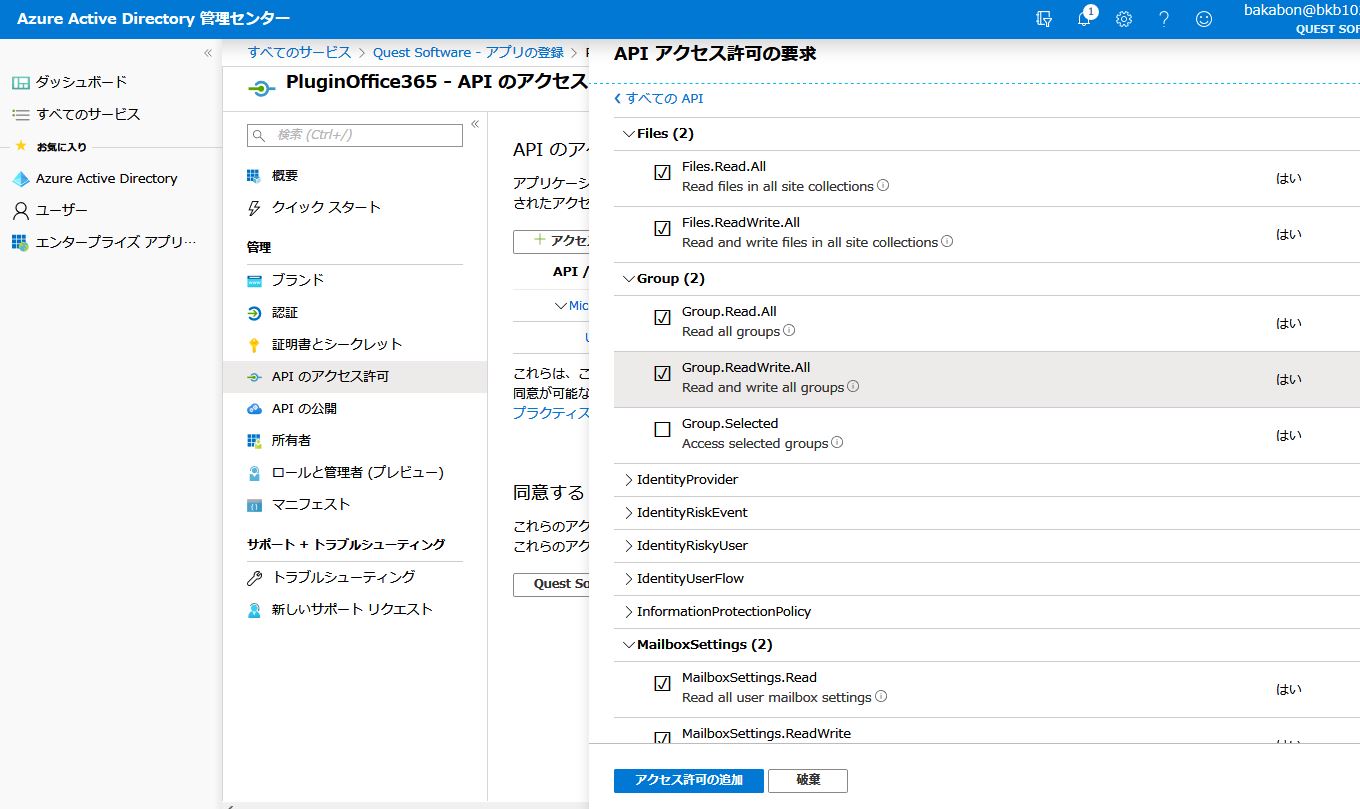1360x809 pixels.
Task: Select すべてのサービス in left sidebar
Action: pyautogui.click(x=88, y=114)
